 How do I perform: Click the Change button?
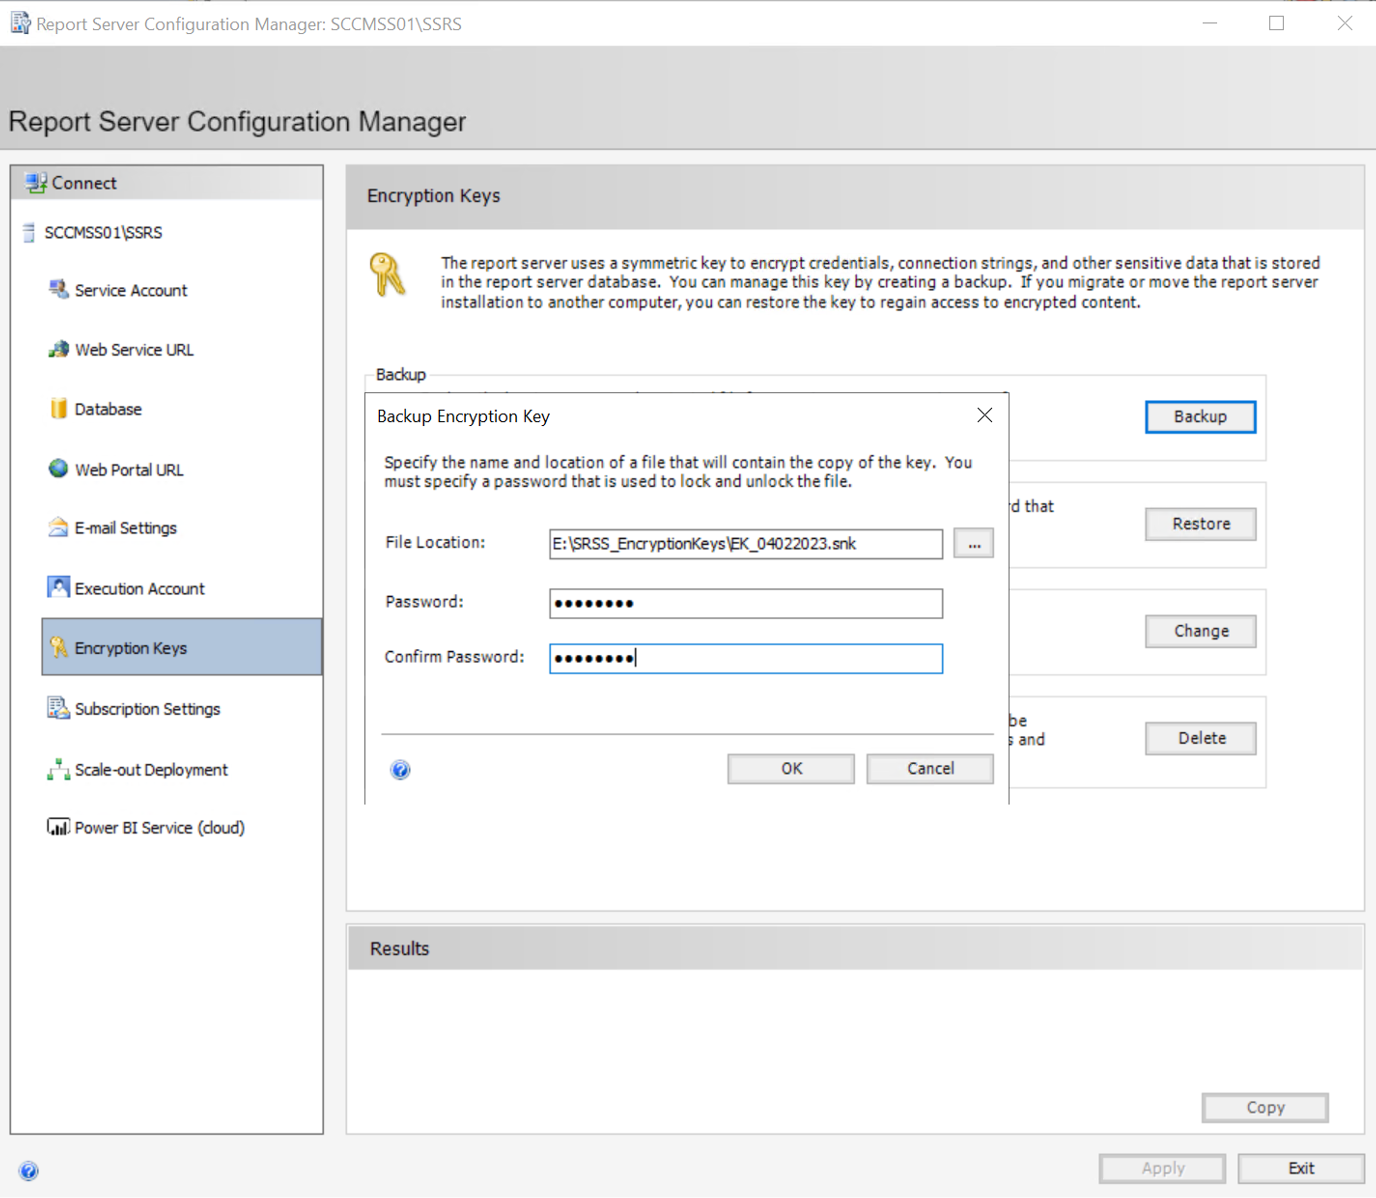click(x=1200, y=631)
